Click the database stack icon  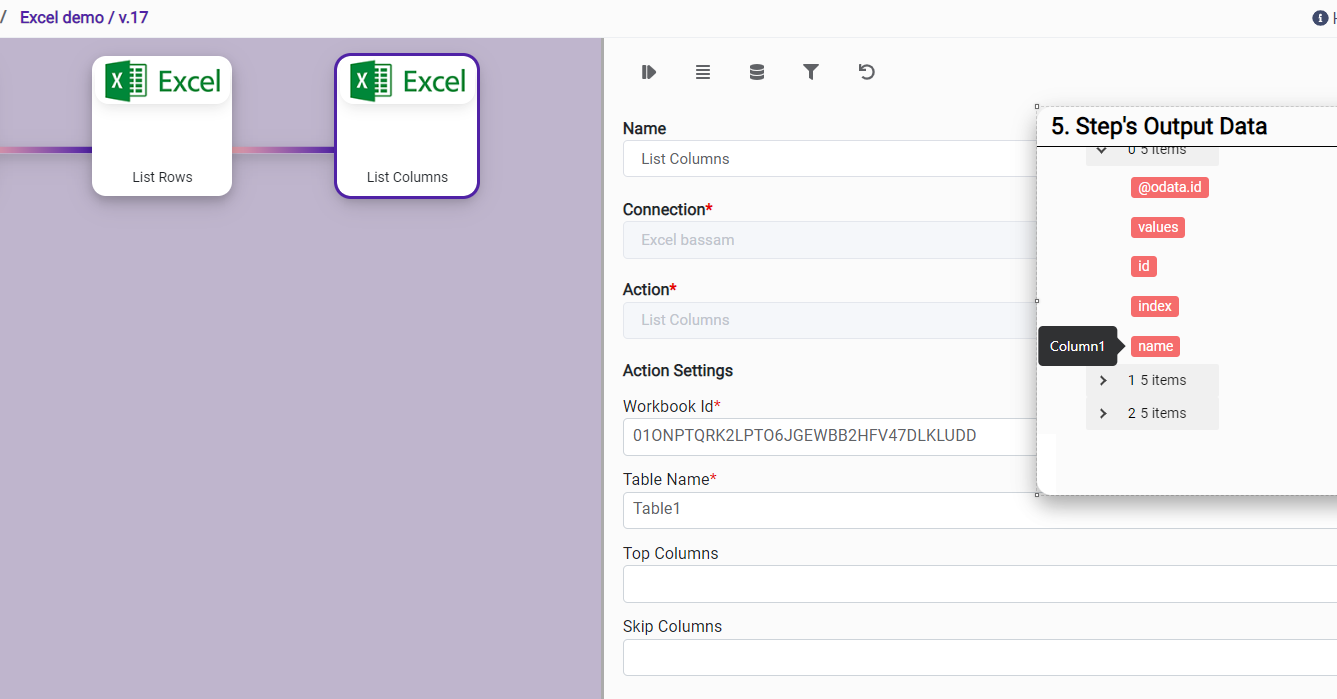pos(757,72)
